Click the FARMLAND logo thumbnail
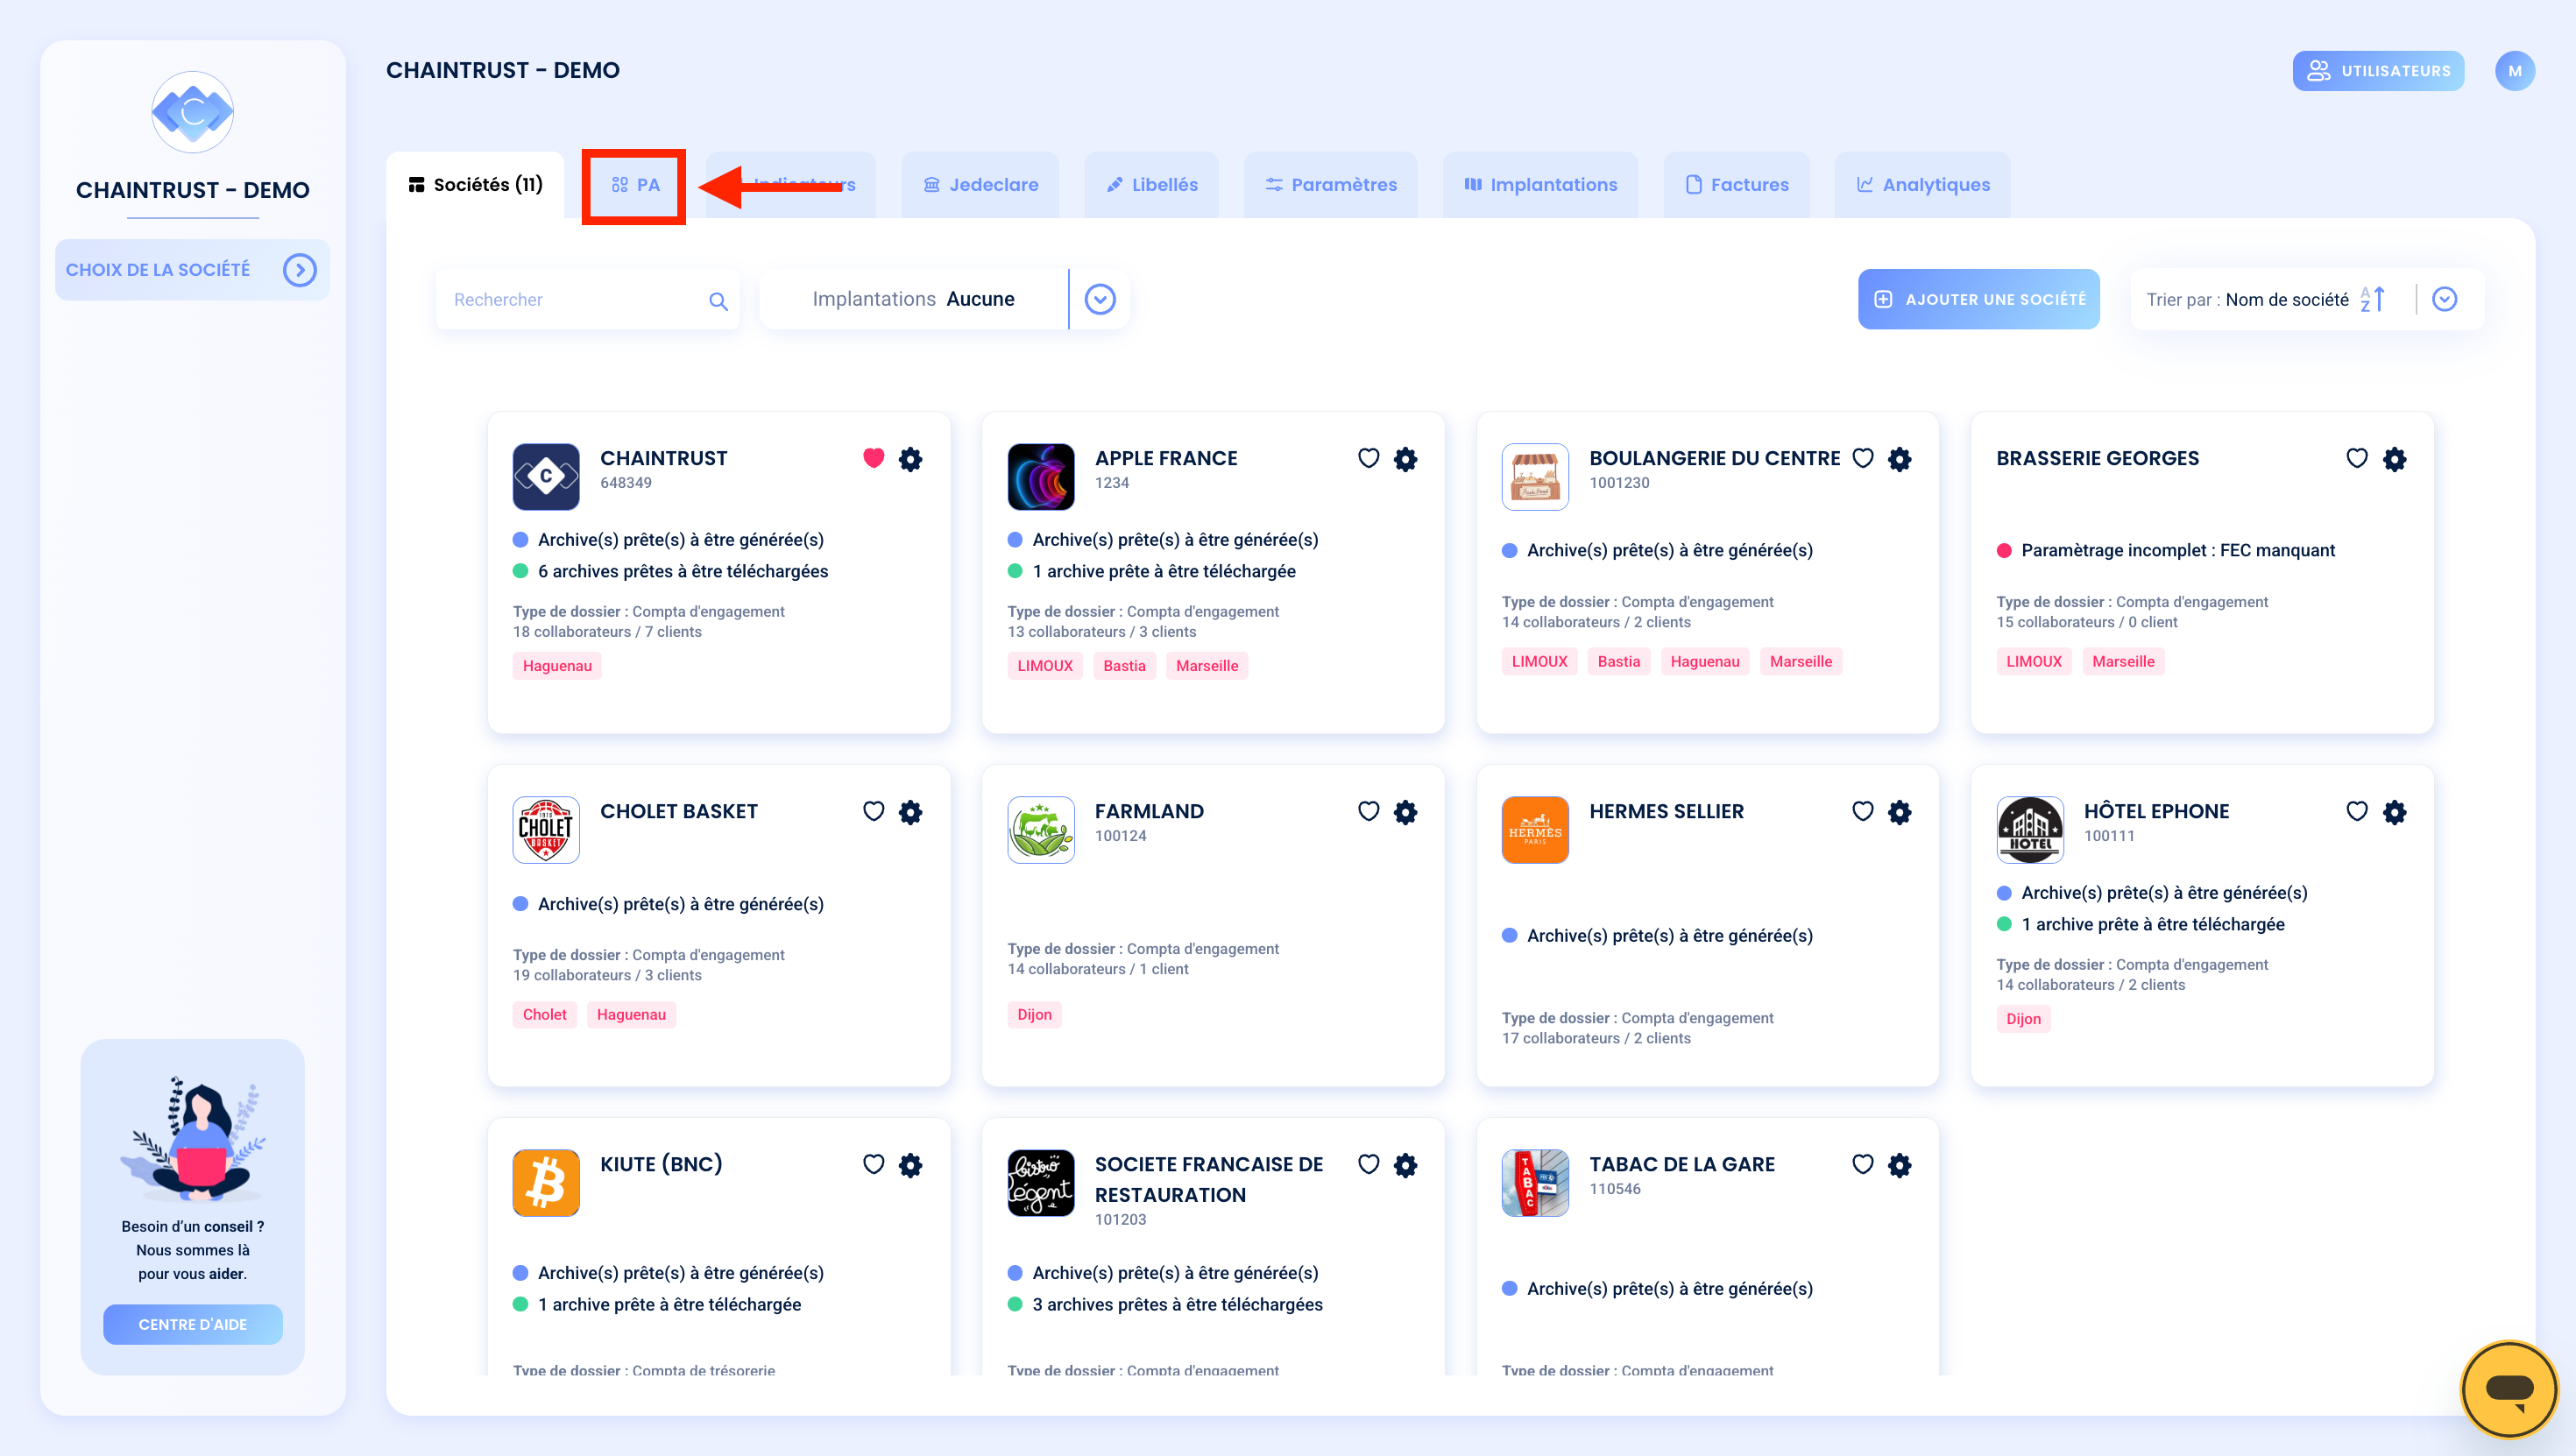2576x1456 pixels. (x=1041, y=830)
